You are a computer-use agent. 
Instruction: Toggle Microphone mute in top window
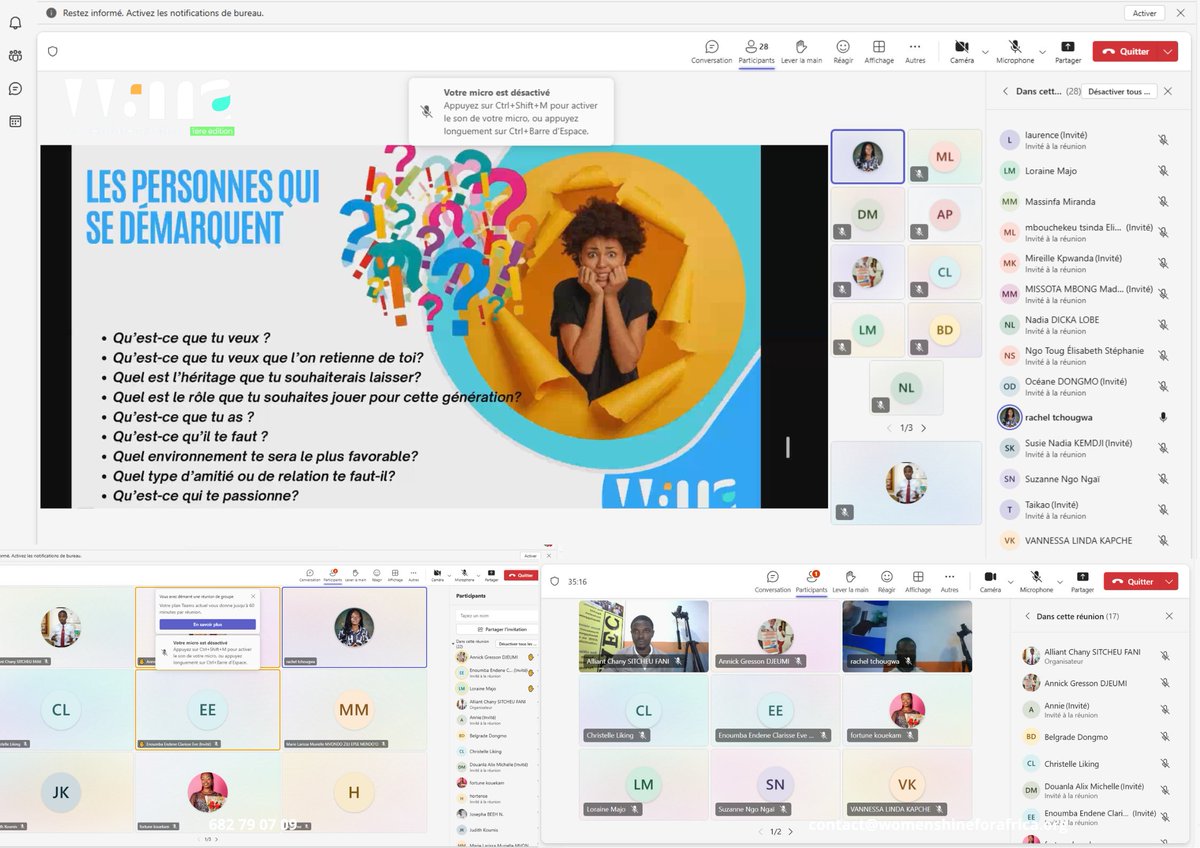tap(1015, 52)
